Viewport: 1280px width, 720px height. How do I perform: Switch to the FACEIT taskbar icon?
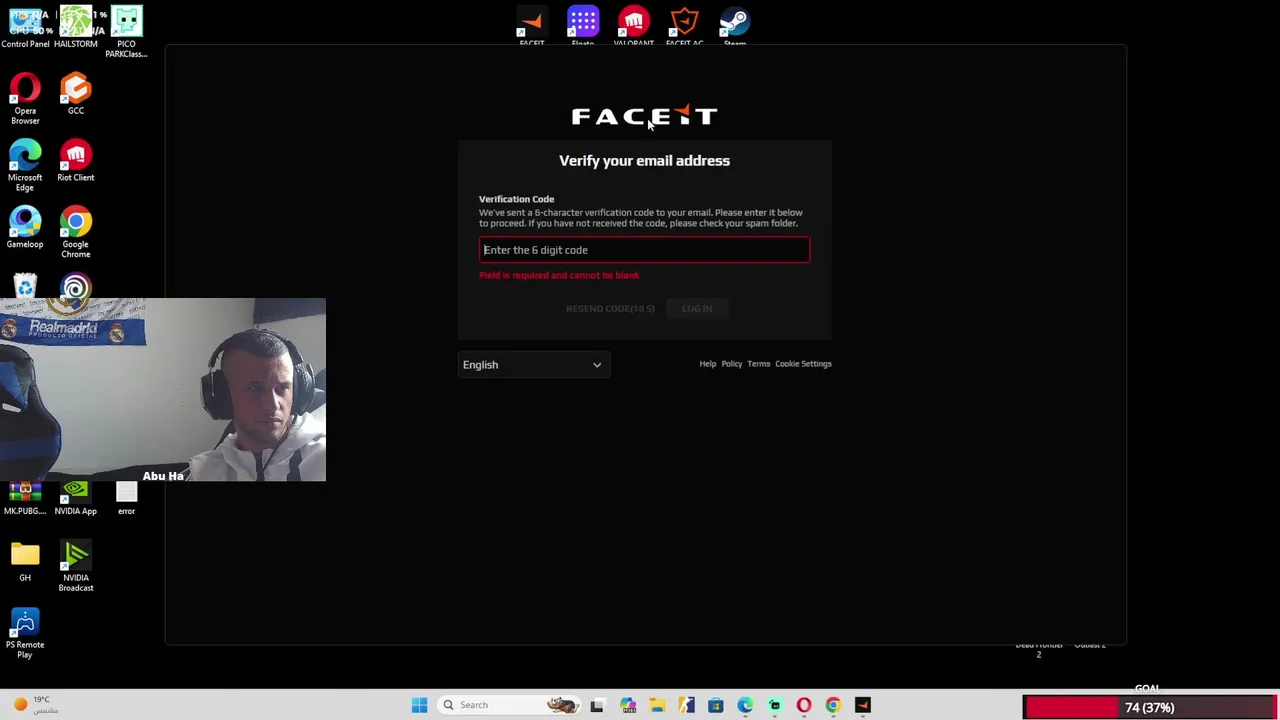(x=863, y=705)
